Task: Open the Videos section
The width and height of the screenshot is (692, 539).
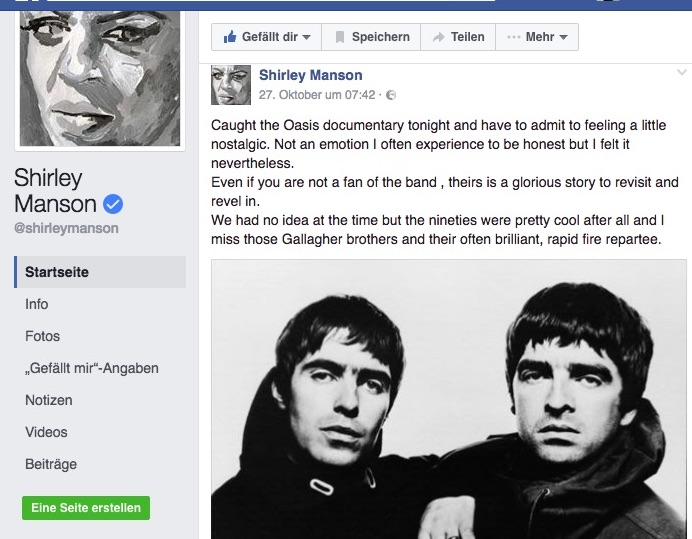Action: pyautogui.click(x=47, y=432)
